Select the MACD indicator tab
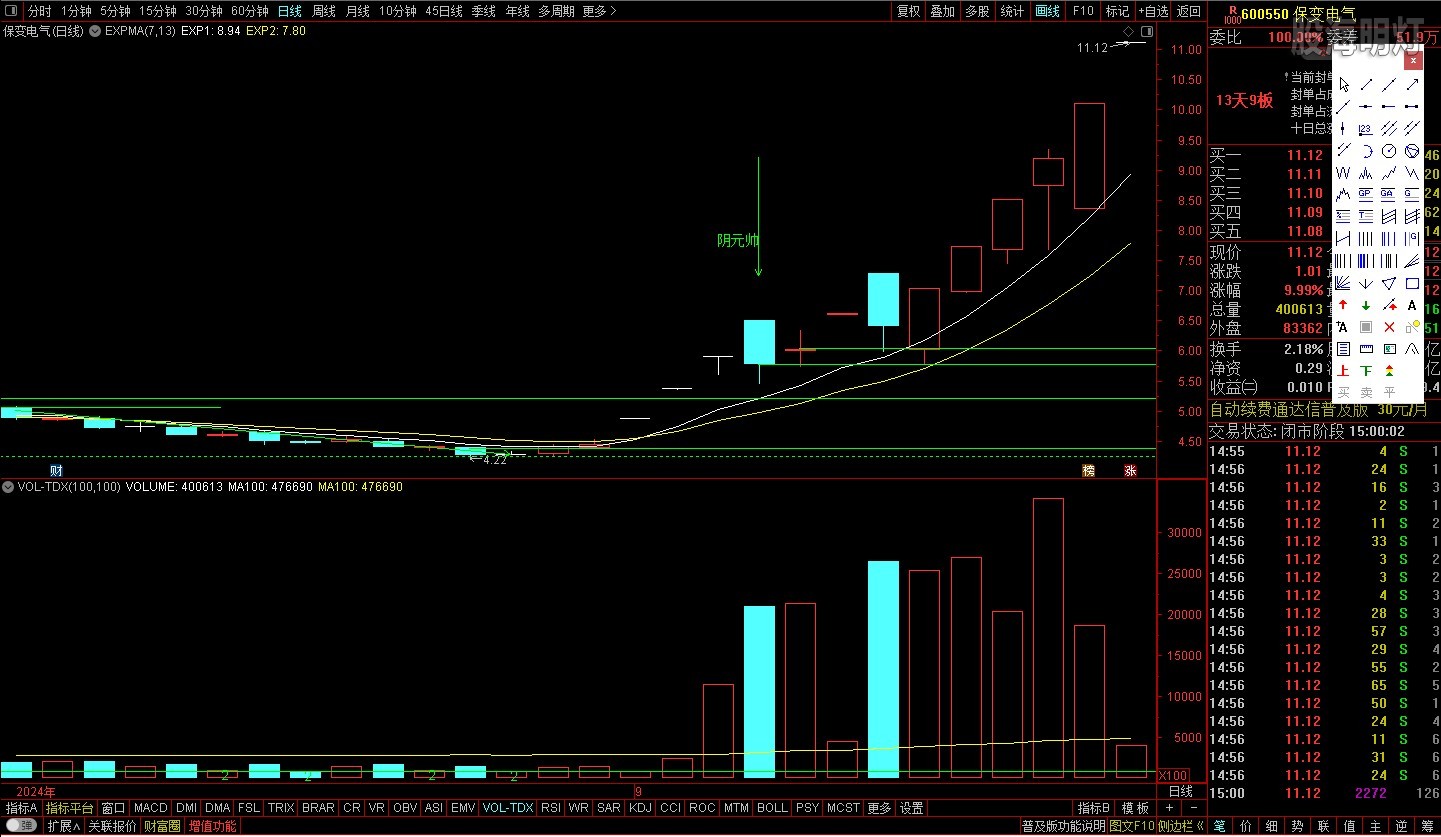Viewport: 1441px width, 837px height. [150, 808]
